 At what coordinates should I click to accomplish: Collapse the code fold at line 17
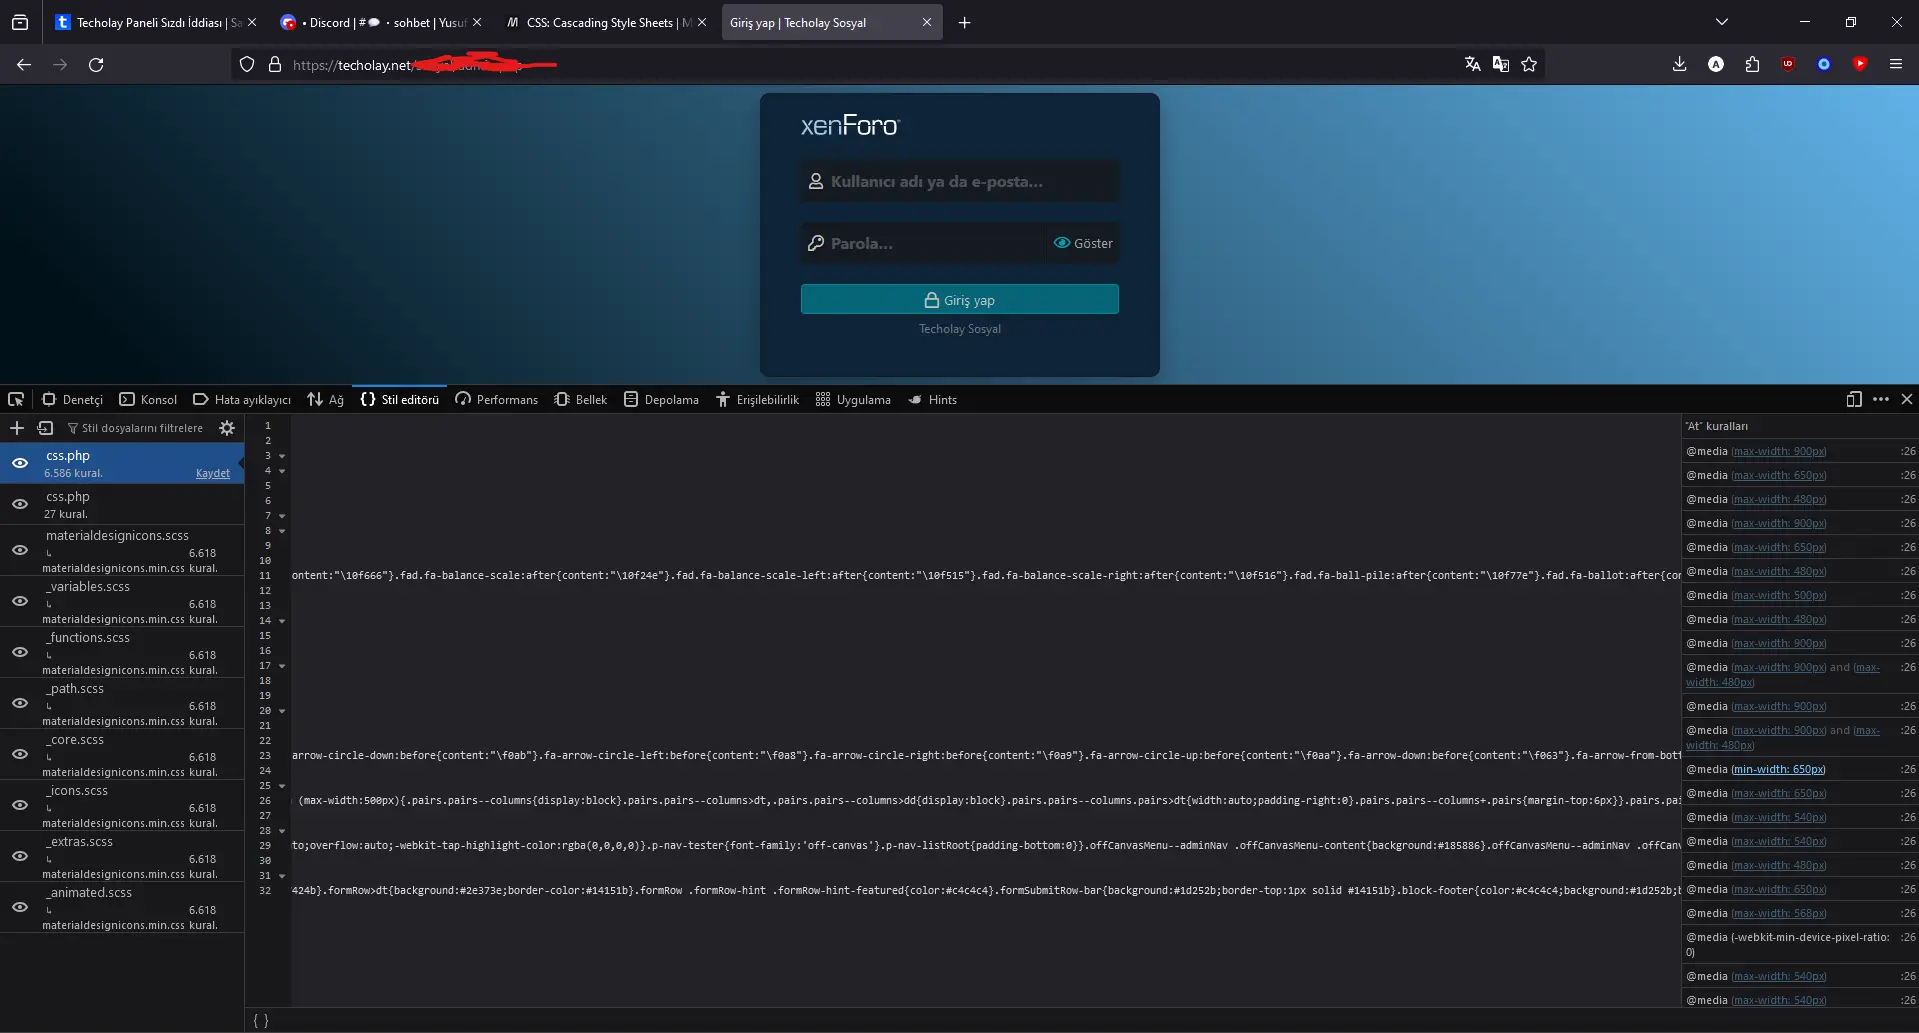click(282, 666)
